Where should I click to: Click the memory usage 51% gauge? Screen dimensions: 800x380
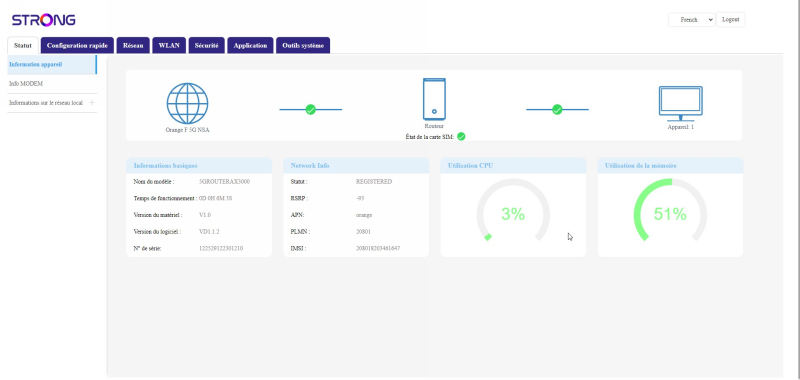coord(670,210)
